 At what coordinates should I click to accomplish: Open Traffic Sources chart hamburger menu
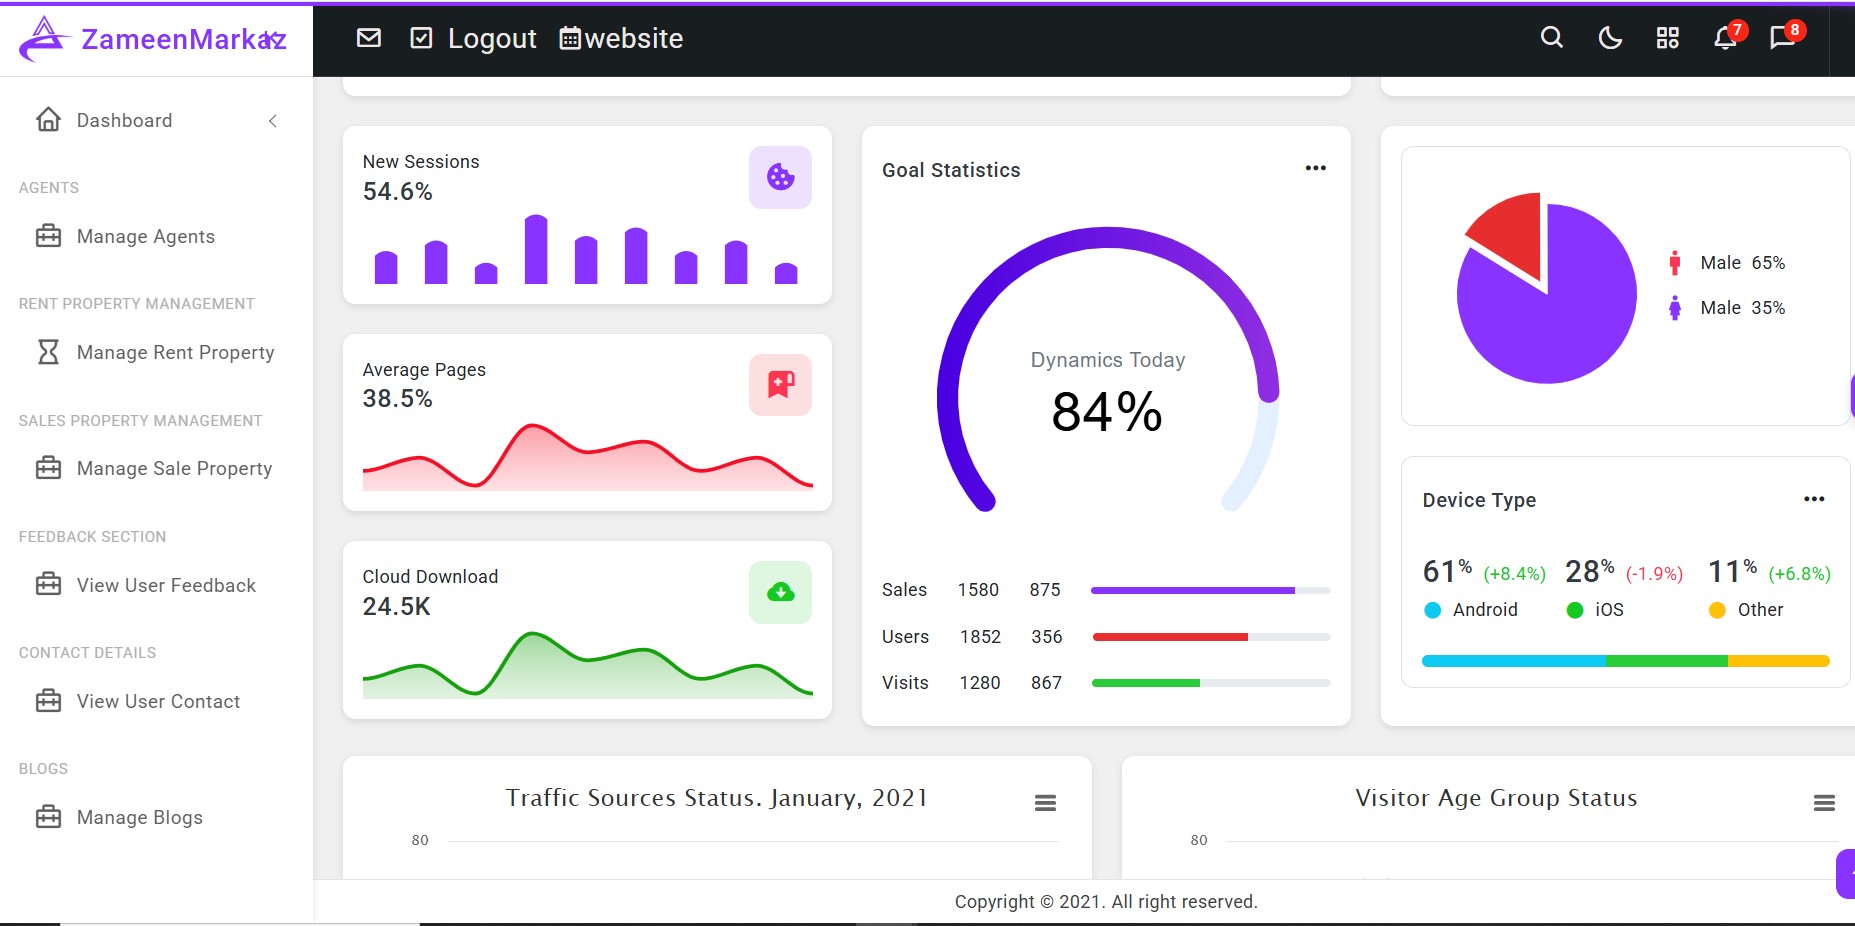[1045, 803]
